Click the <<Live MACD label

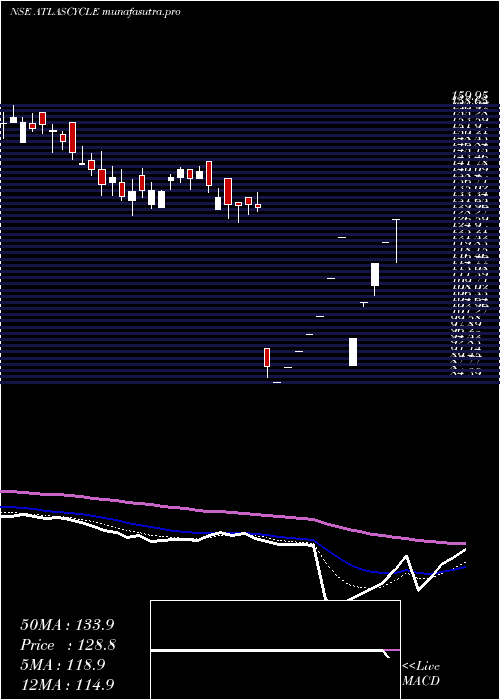click(x=421, y=673)
